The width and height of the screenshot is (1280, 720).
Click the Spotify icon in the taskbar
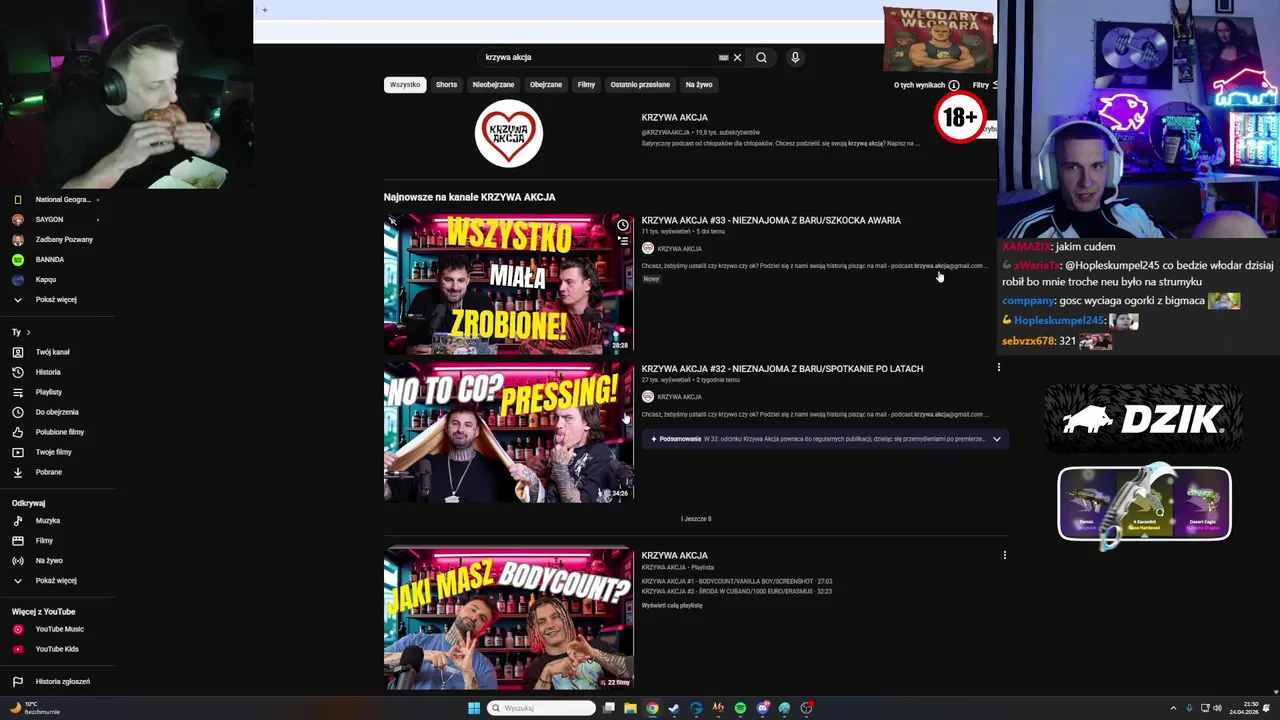(740, 708)
